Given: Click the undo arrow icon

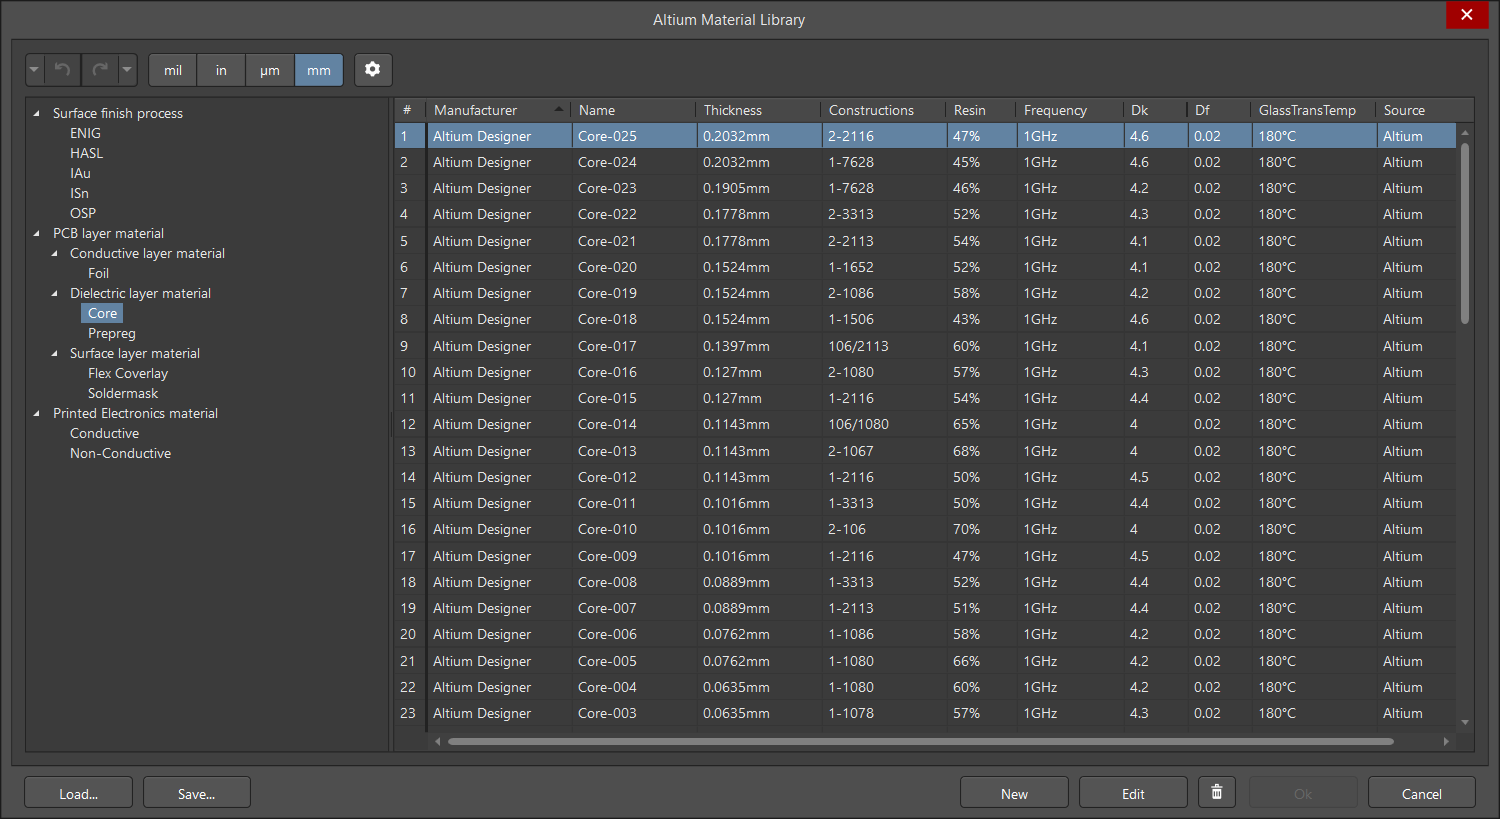Looking at the screenshot, I should (62, 70).
